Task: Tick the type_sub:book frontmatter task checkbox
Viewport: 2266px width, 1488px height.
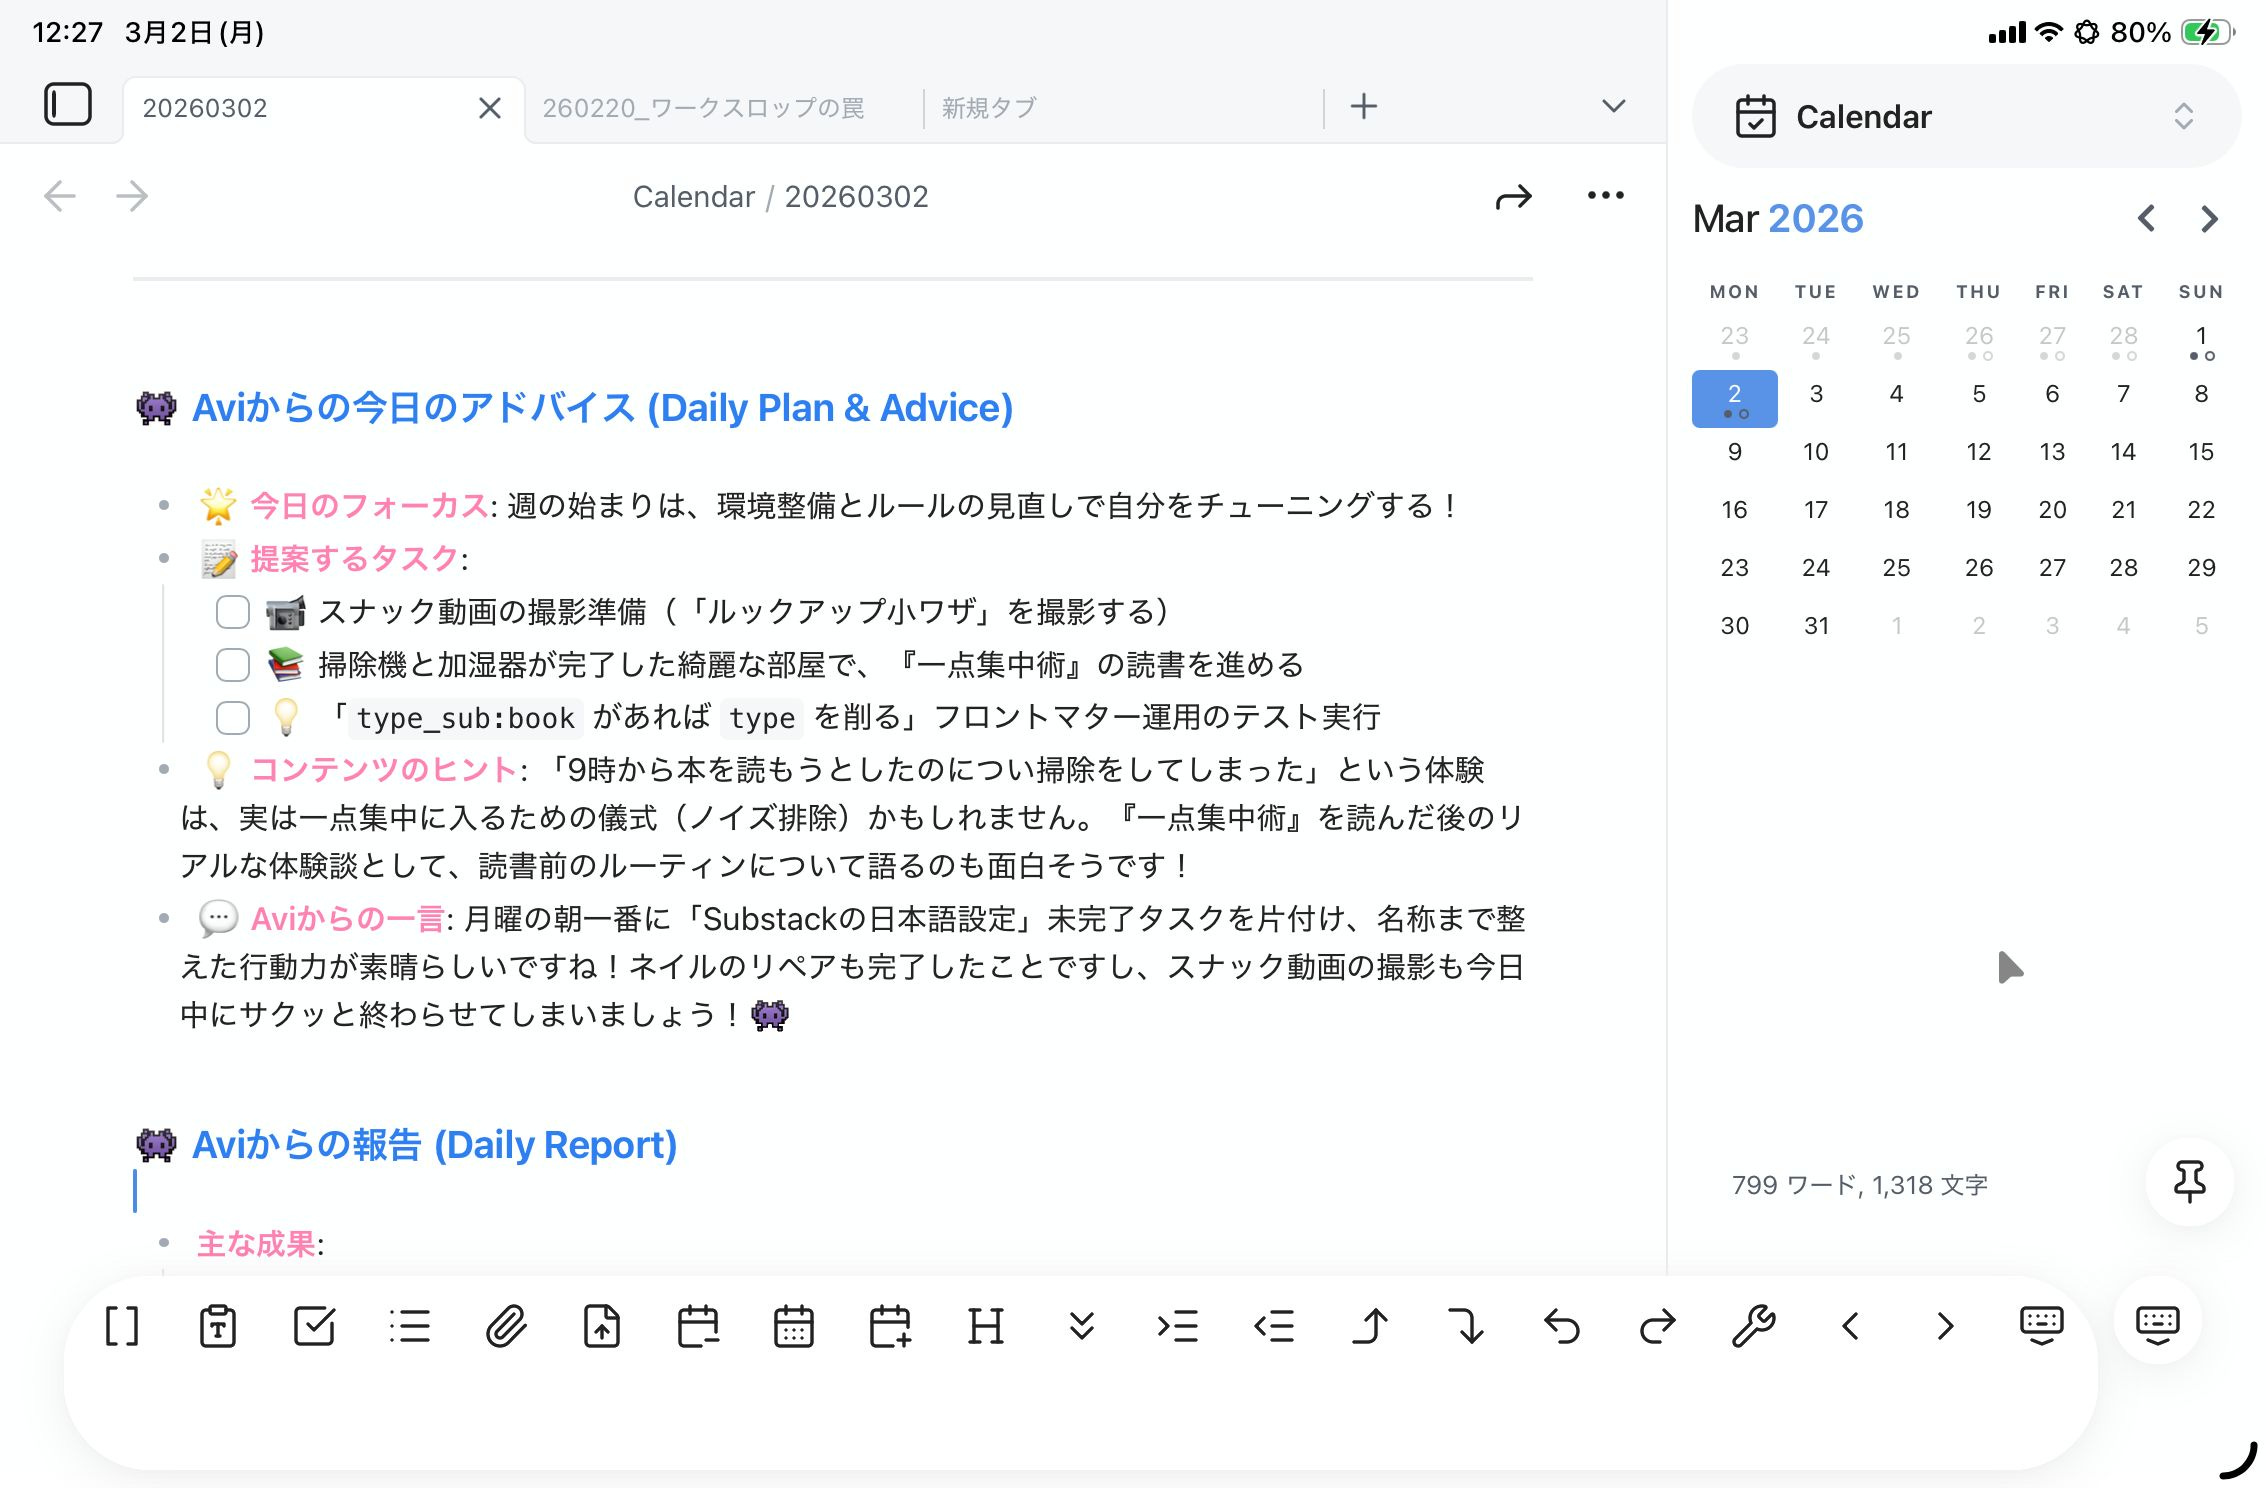Action: tap(233, 717)
